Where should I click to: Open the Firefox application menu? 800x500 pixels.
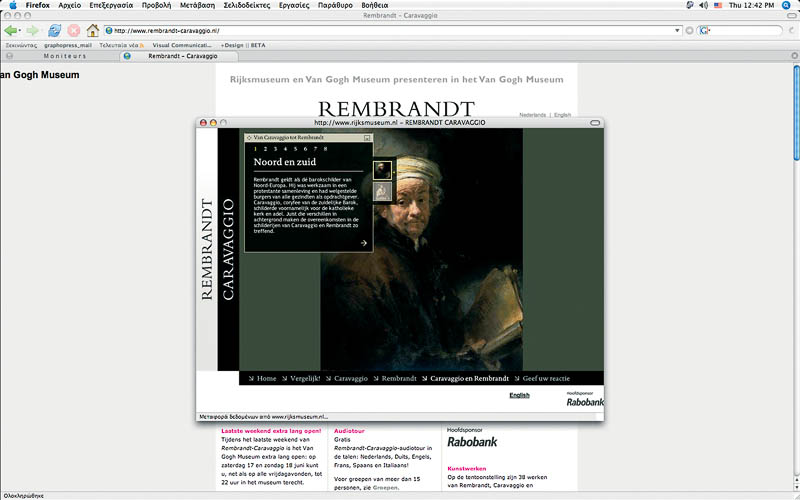point(38,5)
